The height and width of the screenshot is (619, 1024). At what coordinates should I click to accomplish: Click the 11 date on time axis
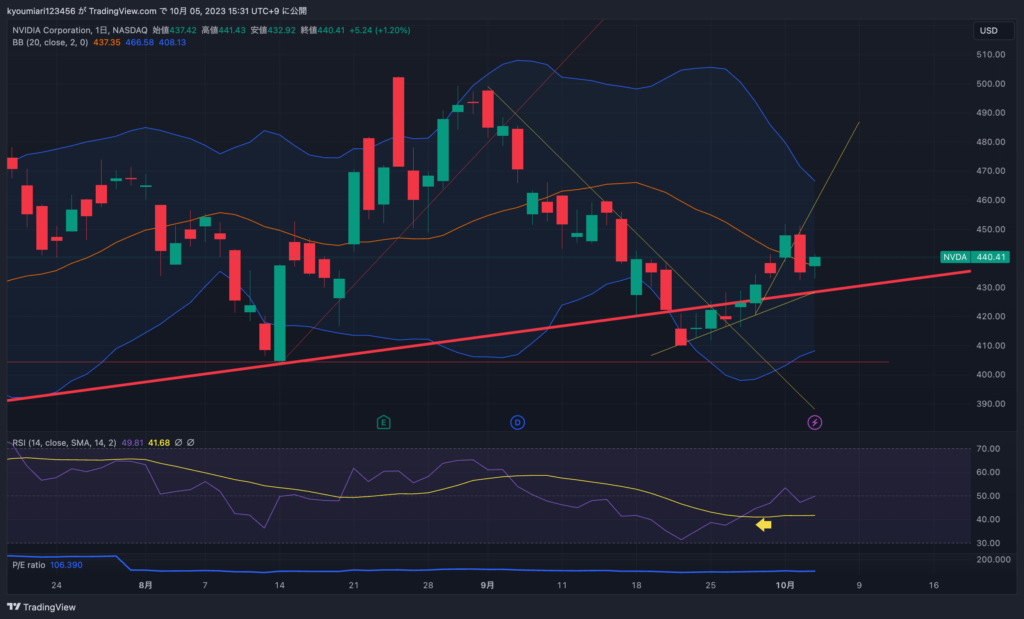click(562, 585)
